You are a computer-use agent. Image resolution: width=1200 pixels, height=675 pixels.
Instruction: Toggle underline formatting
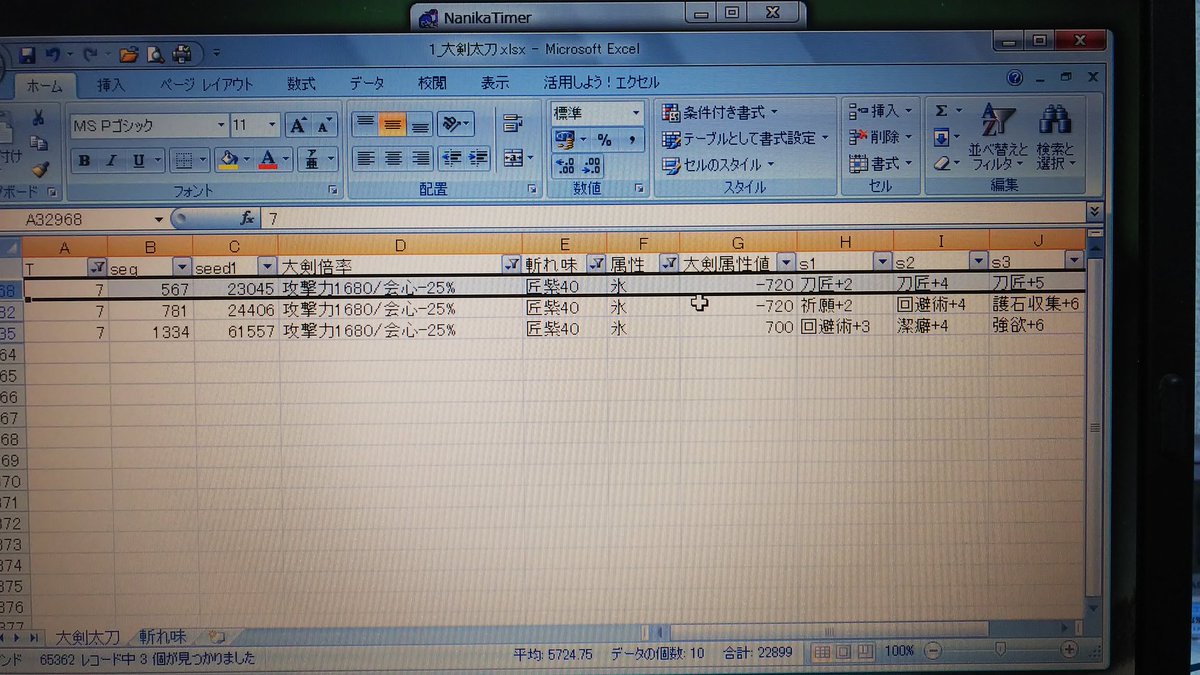click(x=137, y=160)
